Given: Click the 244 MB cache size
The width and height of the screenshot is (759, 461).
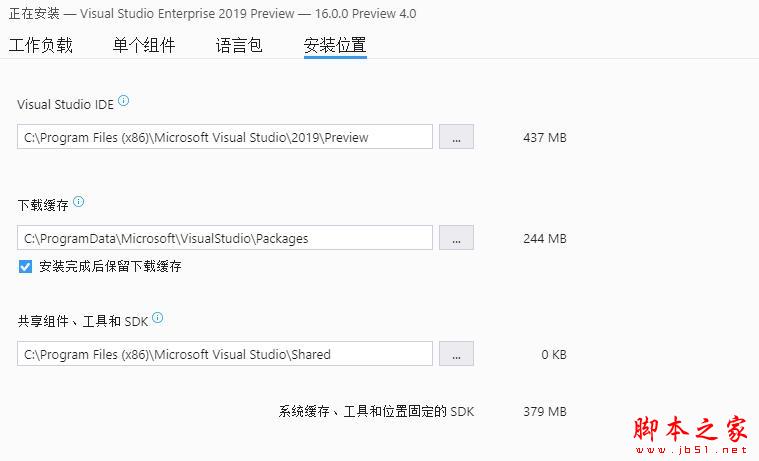Looking at the screenshot, I should pos(544,238).
